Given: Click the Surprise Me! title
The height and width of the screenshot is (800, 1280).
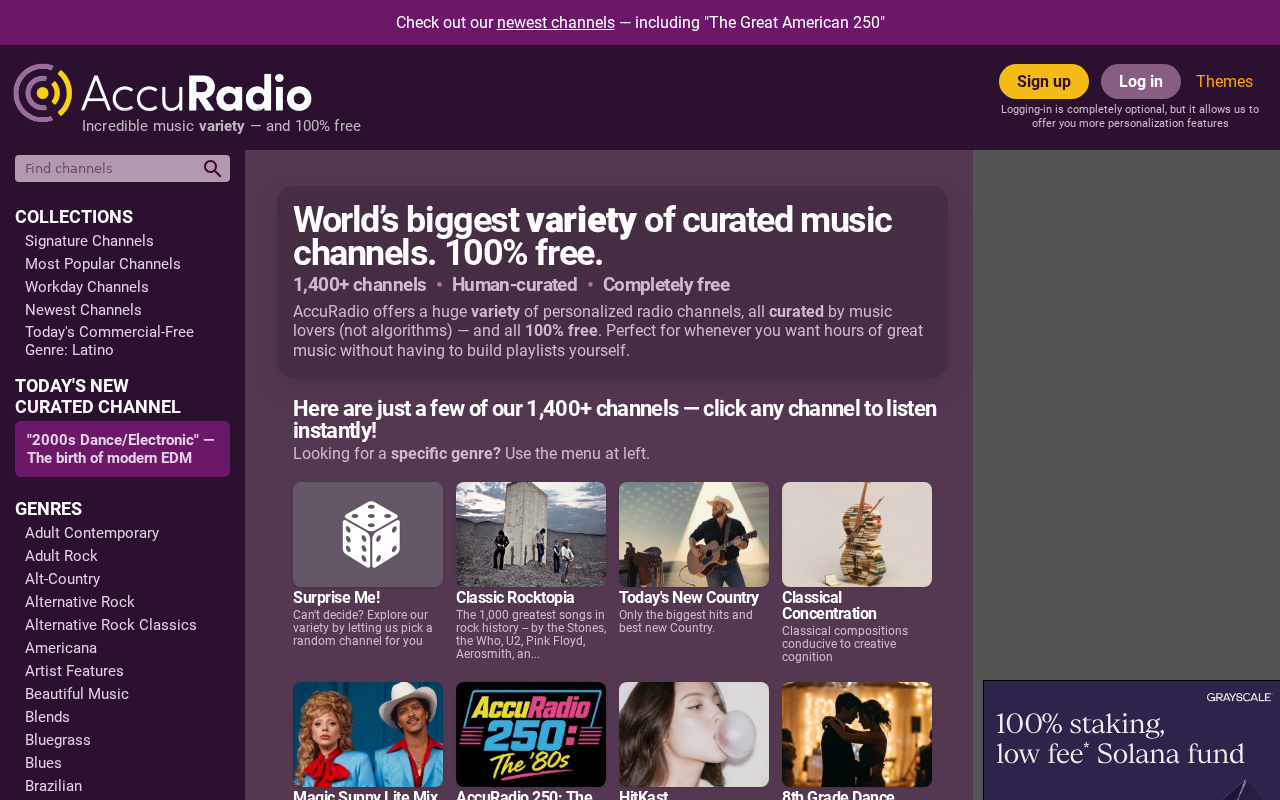Looking at the screenshot, I should 336,598.
